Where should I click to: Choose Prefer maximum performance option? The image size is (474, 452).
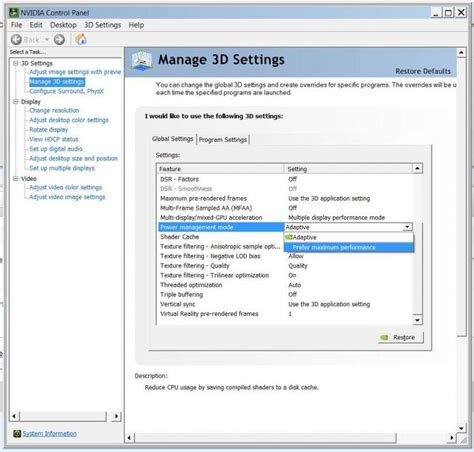pos(349,247)
